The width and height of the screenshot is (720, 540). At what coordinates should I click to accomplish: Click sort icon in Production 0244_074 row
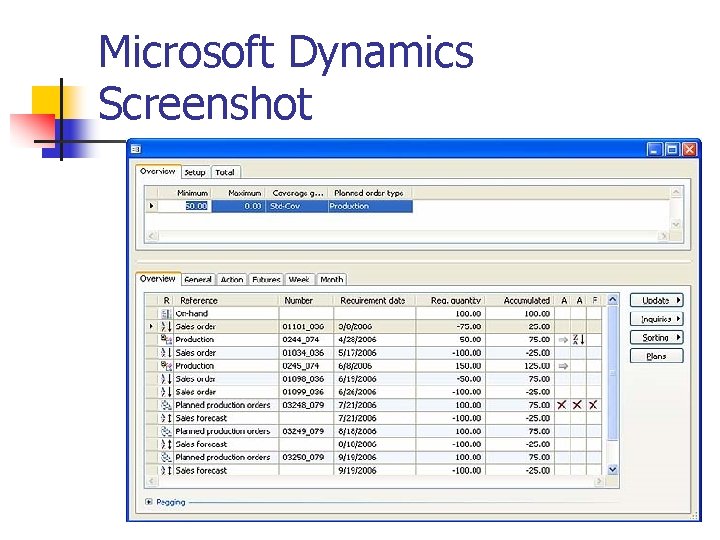coord(579,340)
